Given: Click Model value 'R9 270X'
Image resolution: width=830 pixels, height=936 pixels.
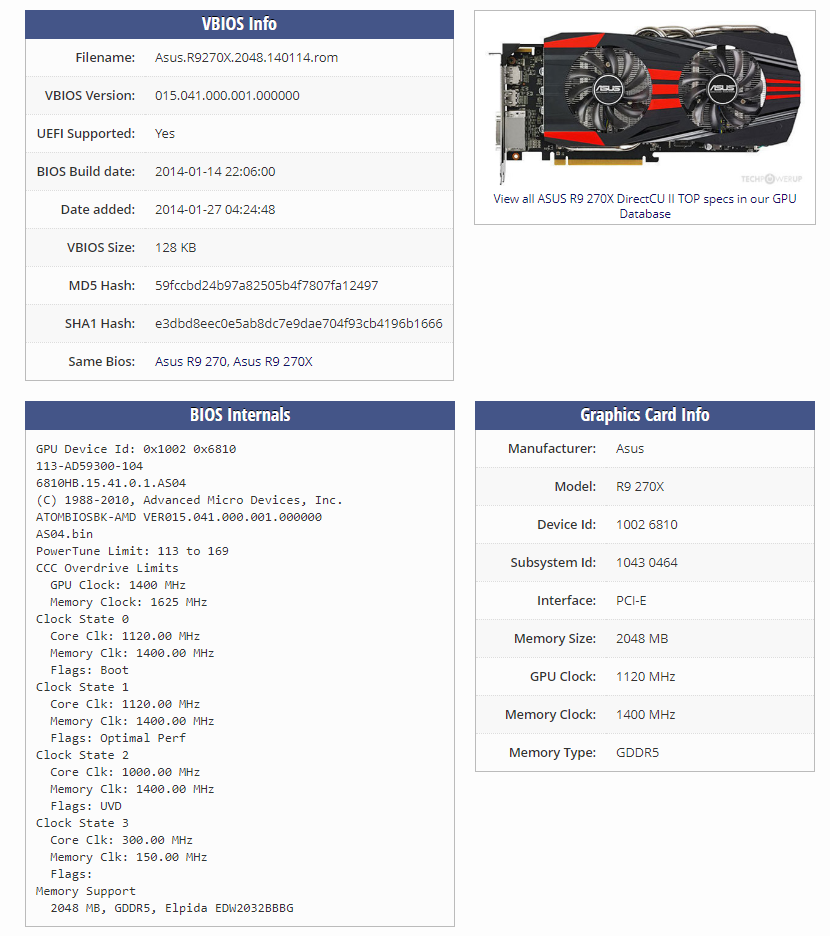Looking at the screenshot, I should pyautogui.click(x=640, y=487).
